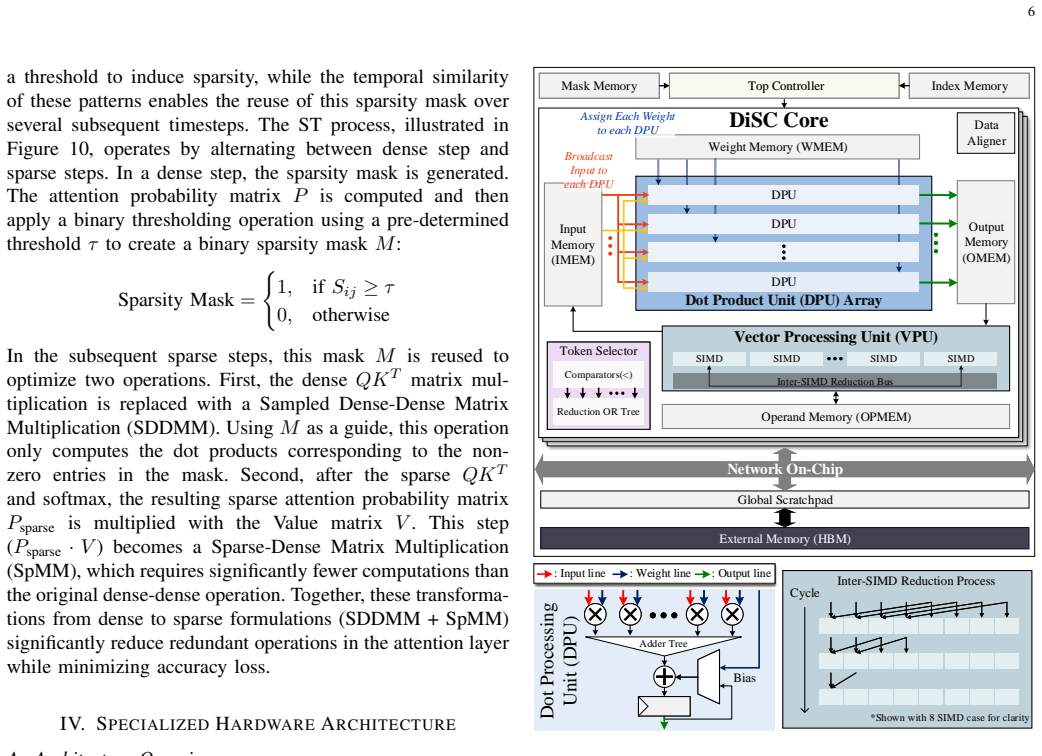This screenshot has height=756, width=1042.
Task: Click the circled plus adder symbol
Action: pos(665,677)
